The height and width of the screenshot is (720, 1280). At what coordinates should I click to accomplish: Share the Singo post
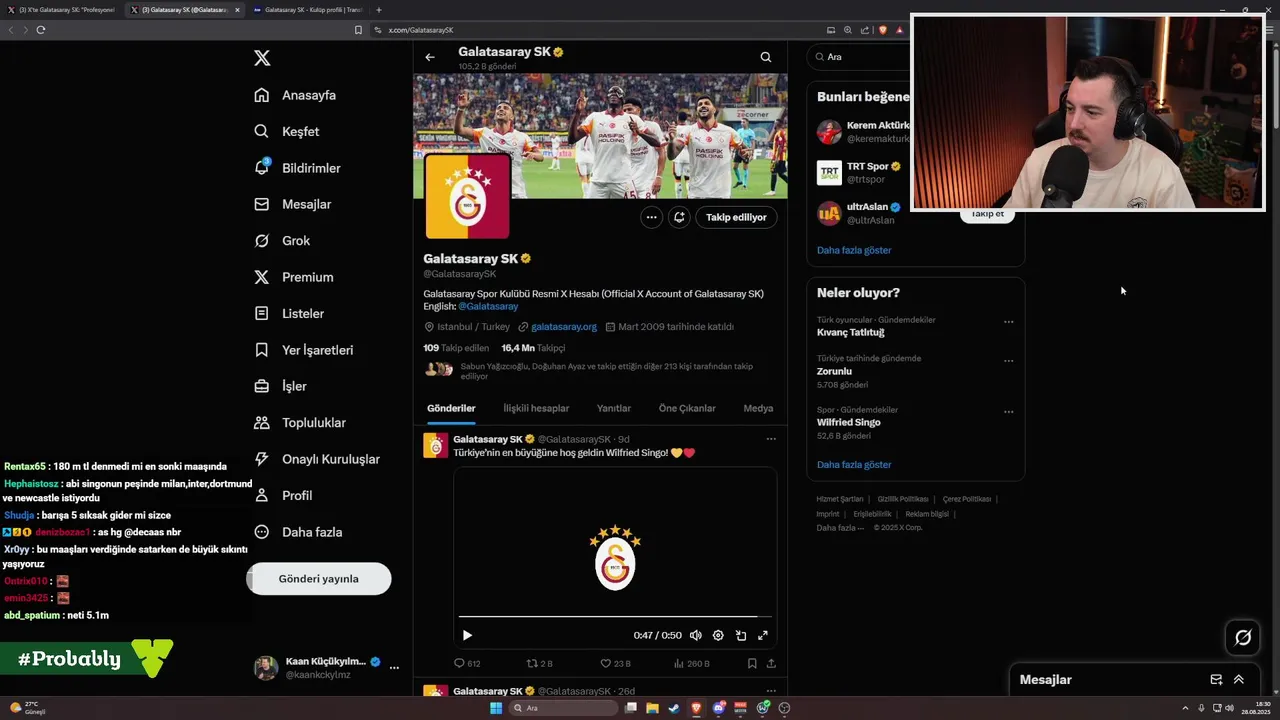(771, 663)
